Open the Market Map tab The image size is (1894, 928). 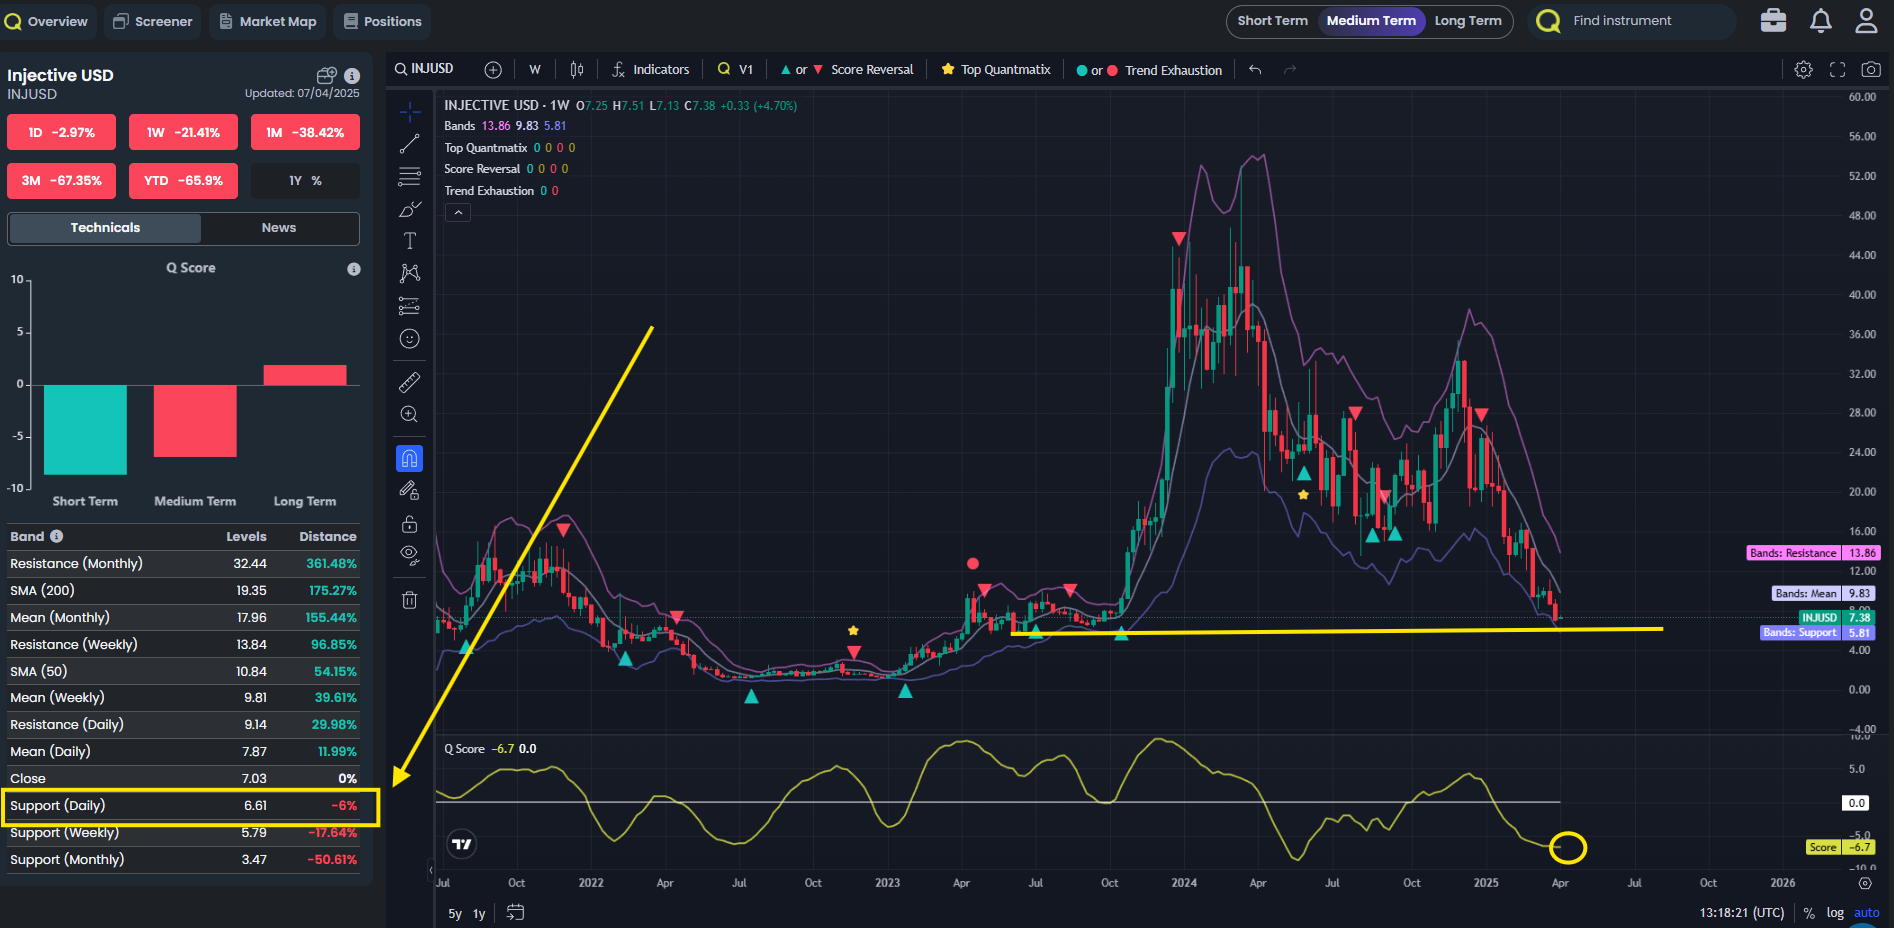tap(268, 21)
